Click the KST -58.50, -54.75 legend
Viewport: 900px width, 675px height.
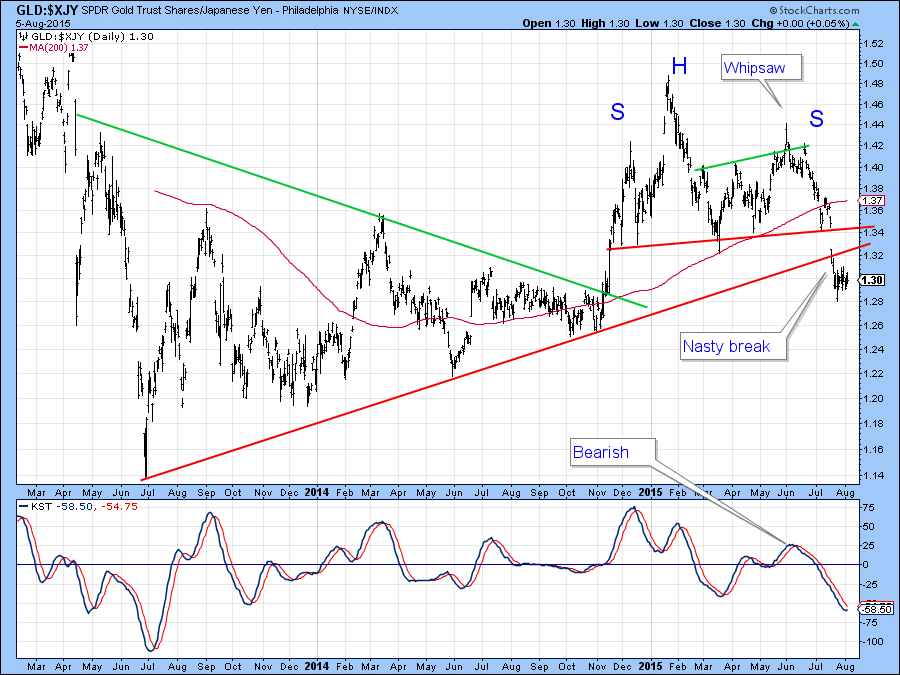(x=83, y=506)
